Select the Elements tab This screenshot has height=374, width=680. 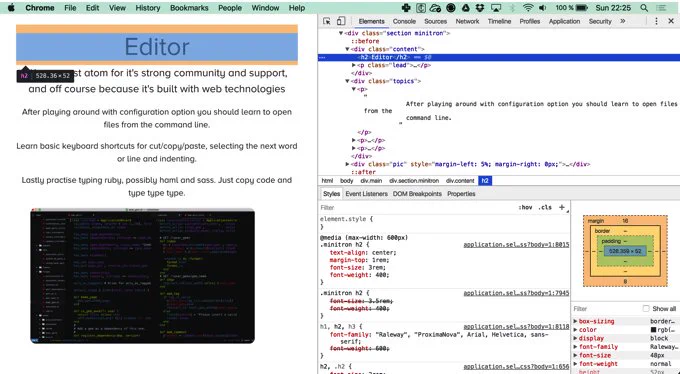371,21
